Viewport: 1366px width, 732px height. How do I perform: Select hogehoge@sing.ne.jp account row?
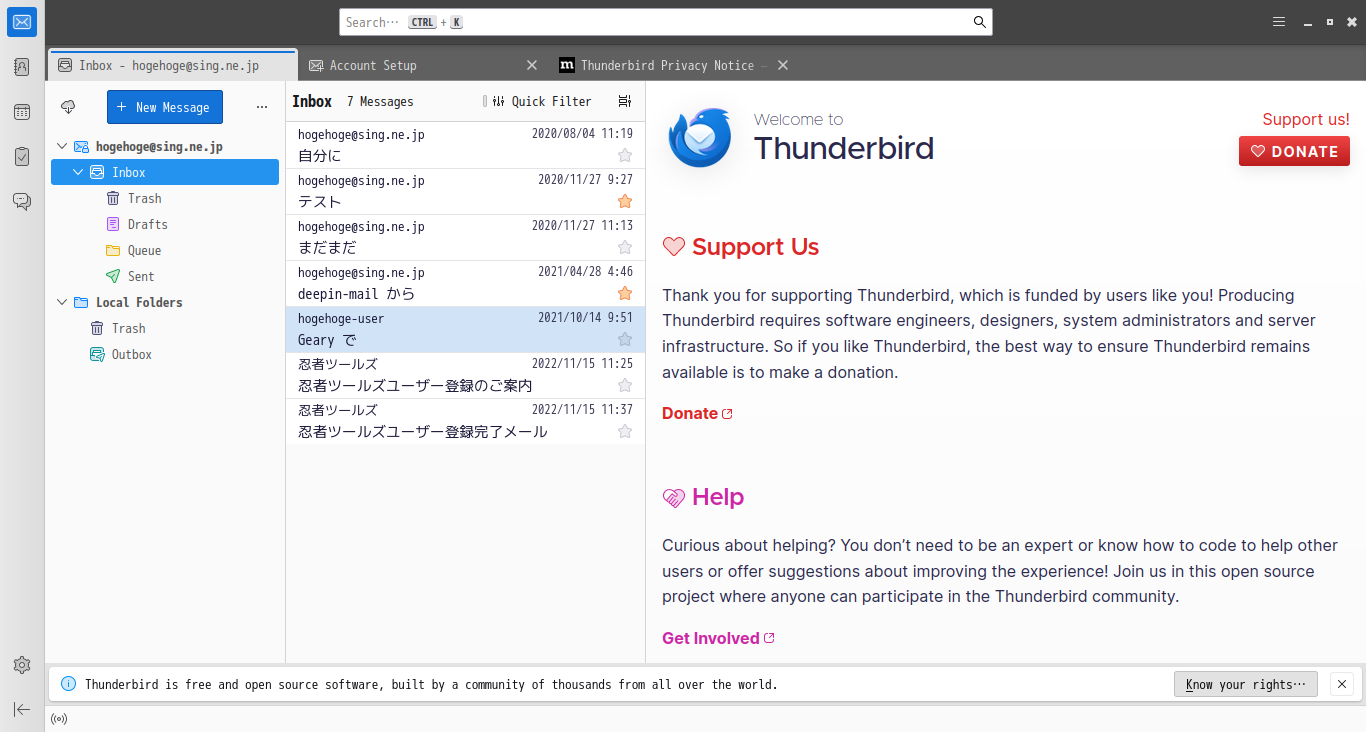[165, 146]
